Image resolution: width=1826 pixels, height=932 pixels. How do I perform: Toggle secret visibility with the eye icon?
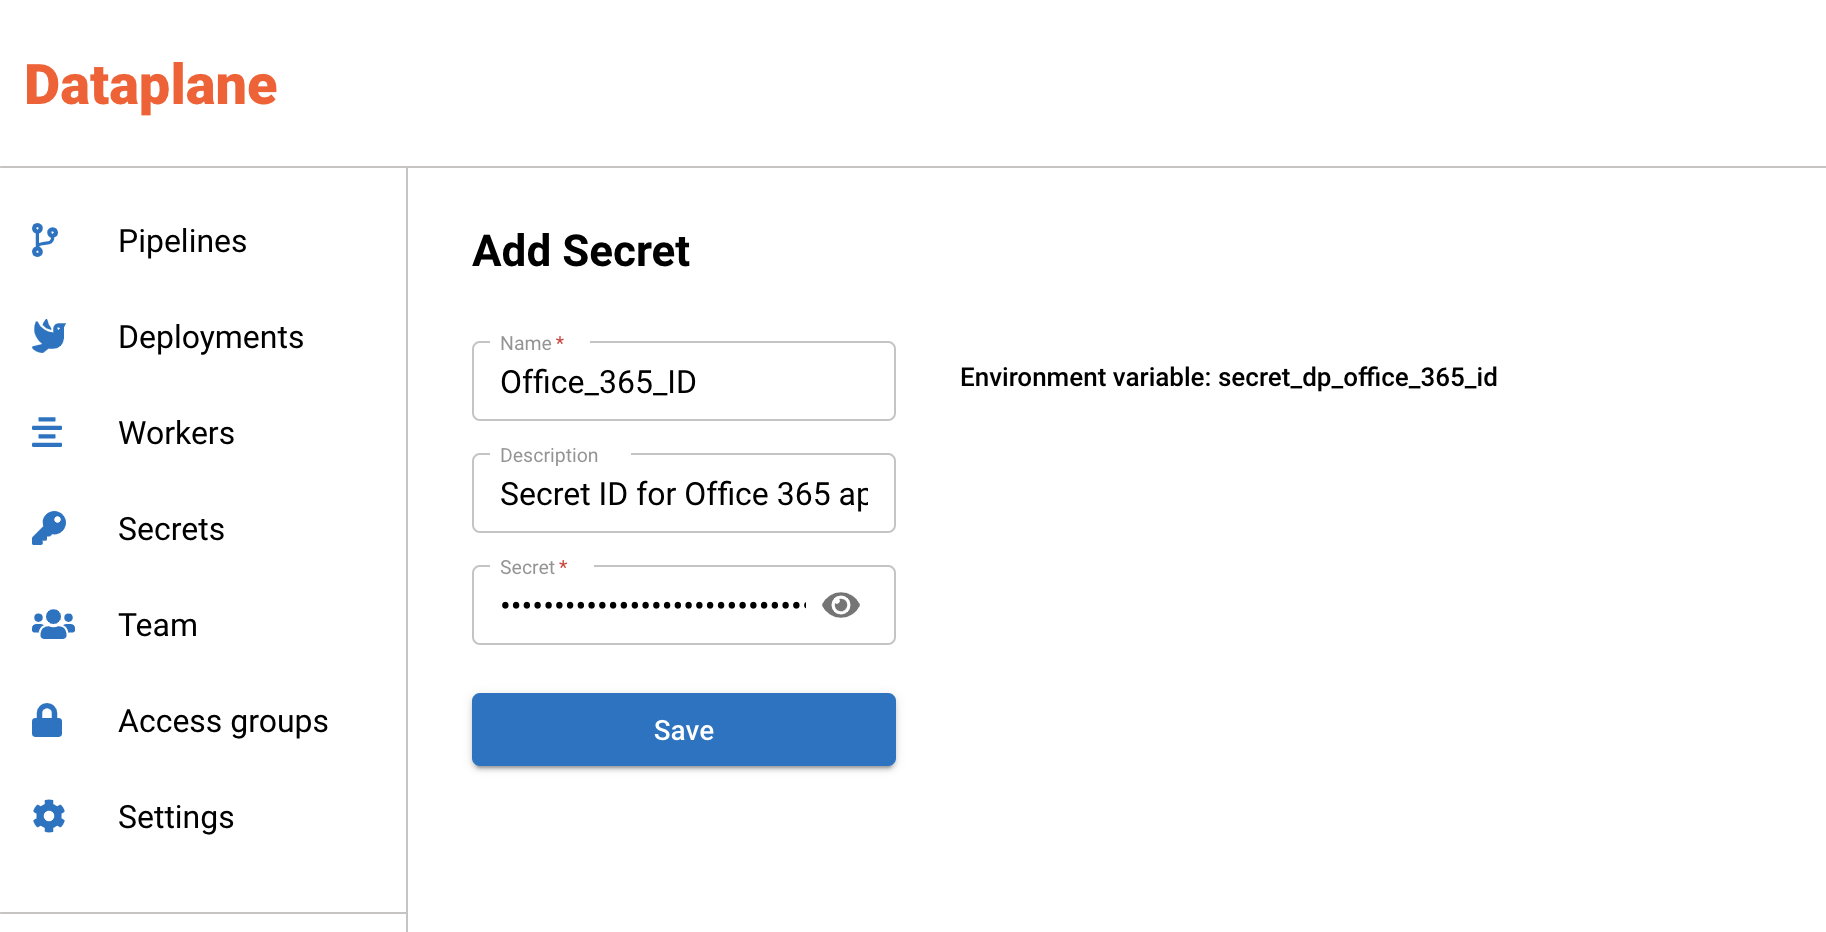(x=841, y=604)
